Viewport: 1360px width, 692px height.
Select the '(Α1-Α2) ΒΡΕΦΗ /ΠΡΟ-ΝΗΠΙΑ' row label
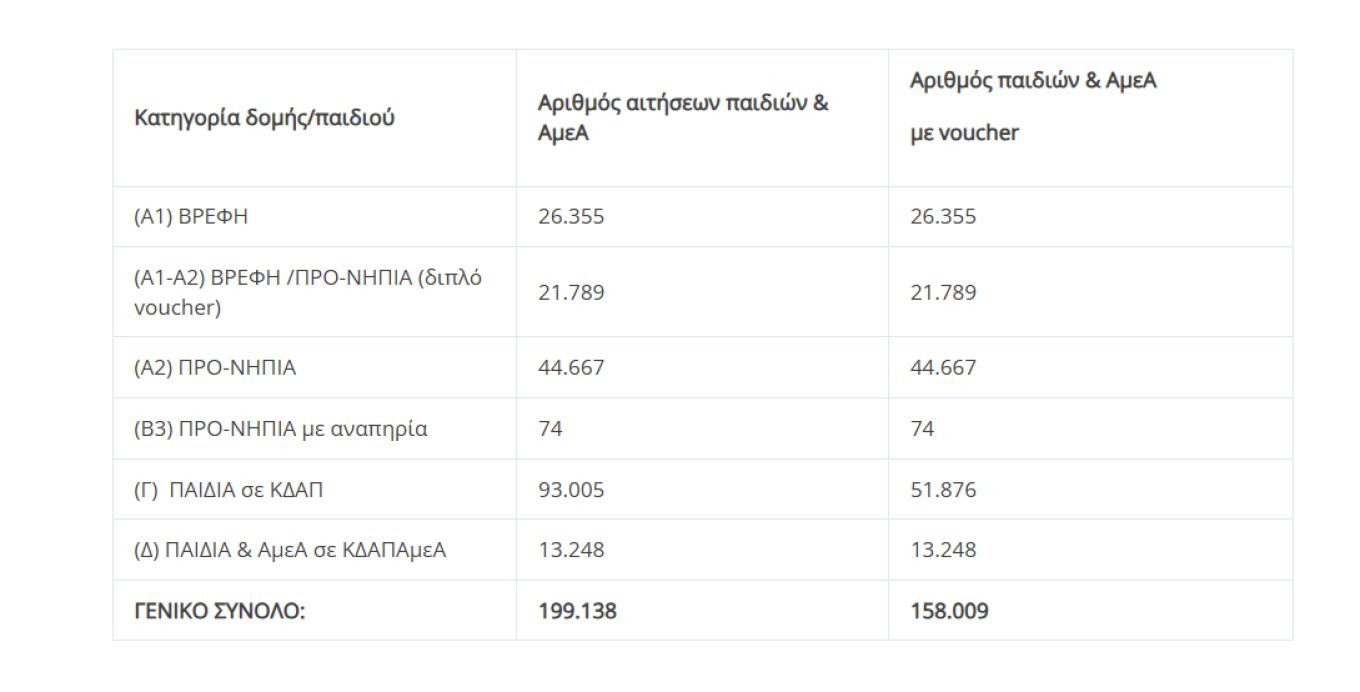tap(308, 292)
